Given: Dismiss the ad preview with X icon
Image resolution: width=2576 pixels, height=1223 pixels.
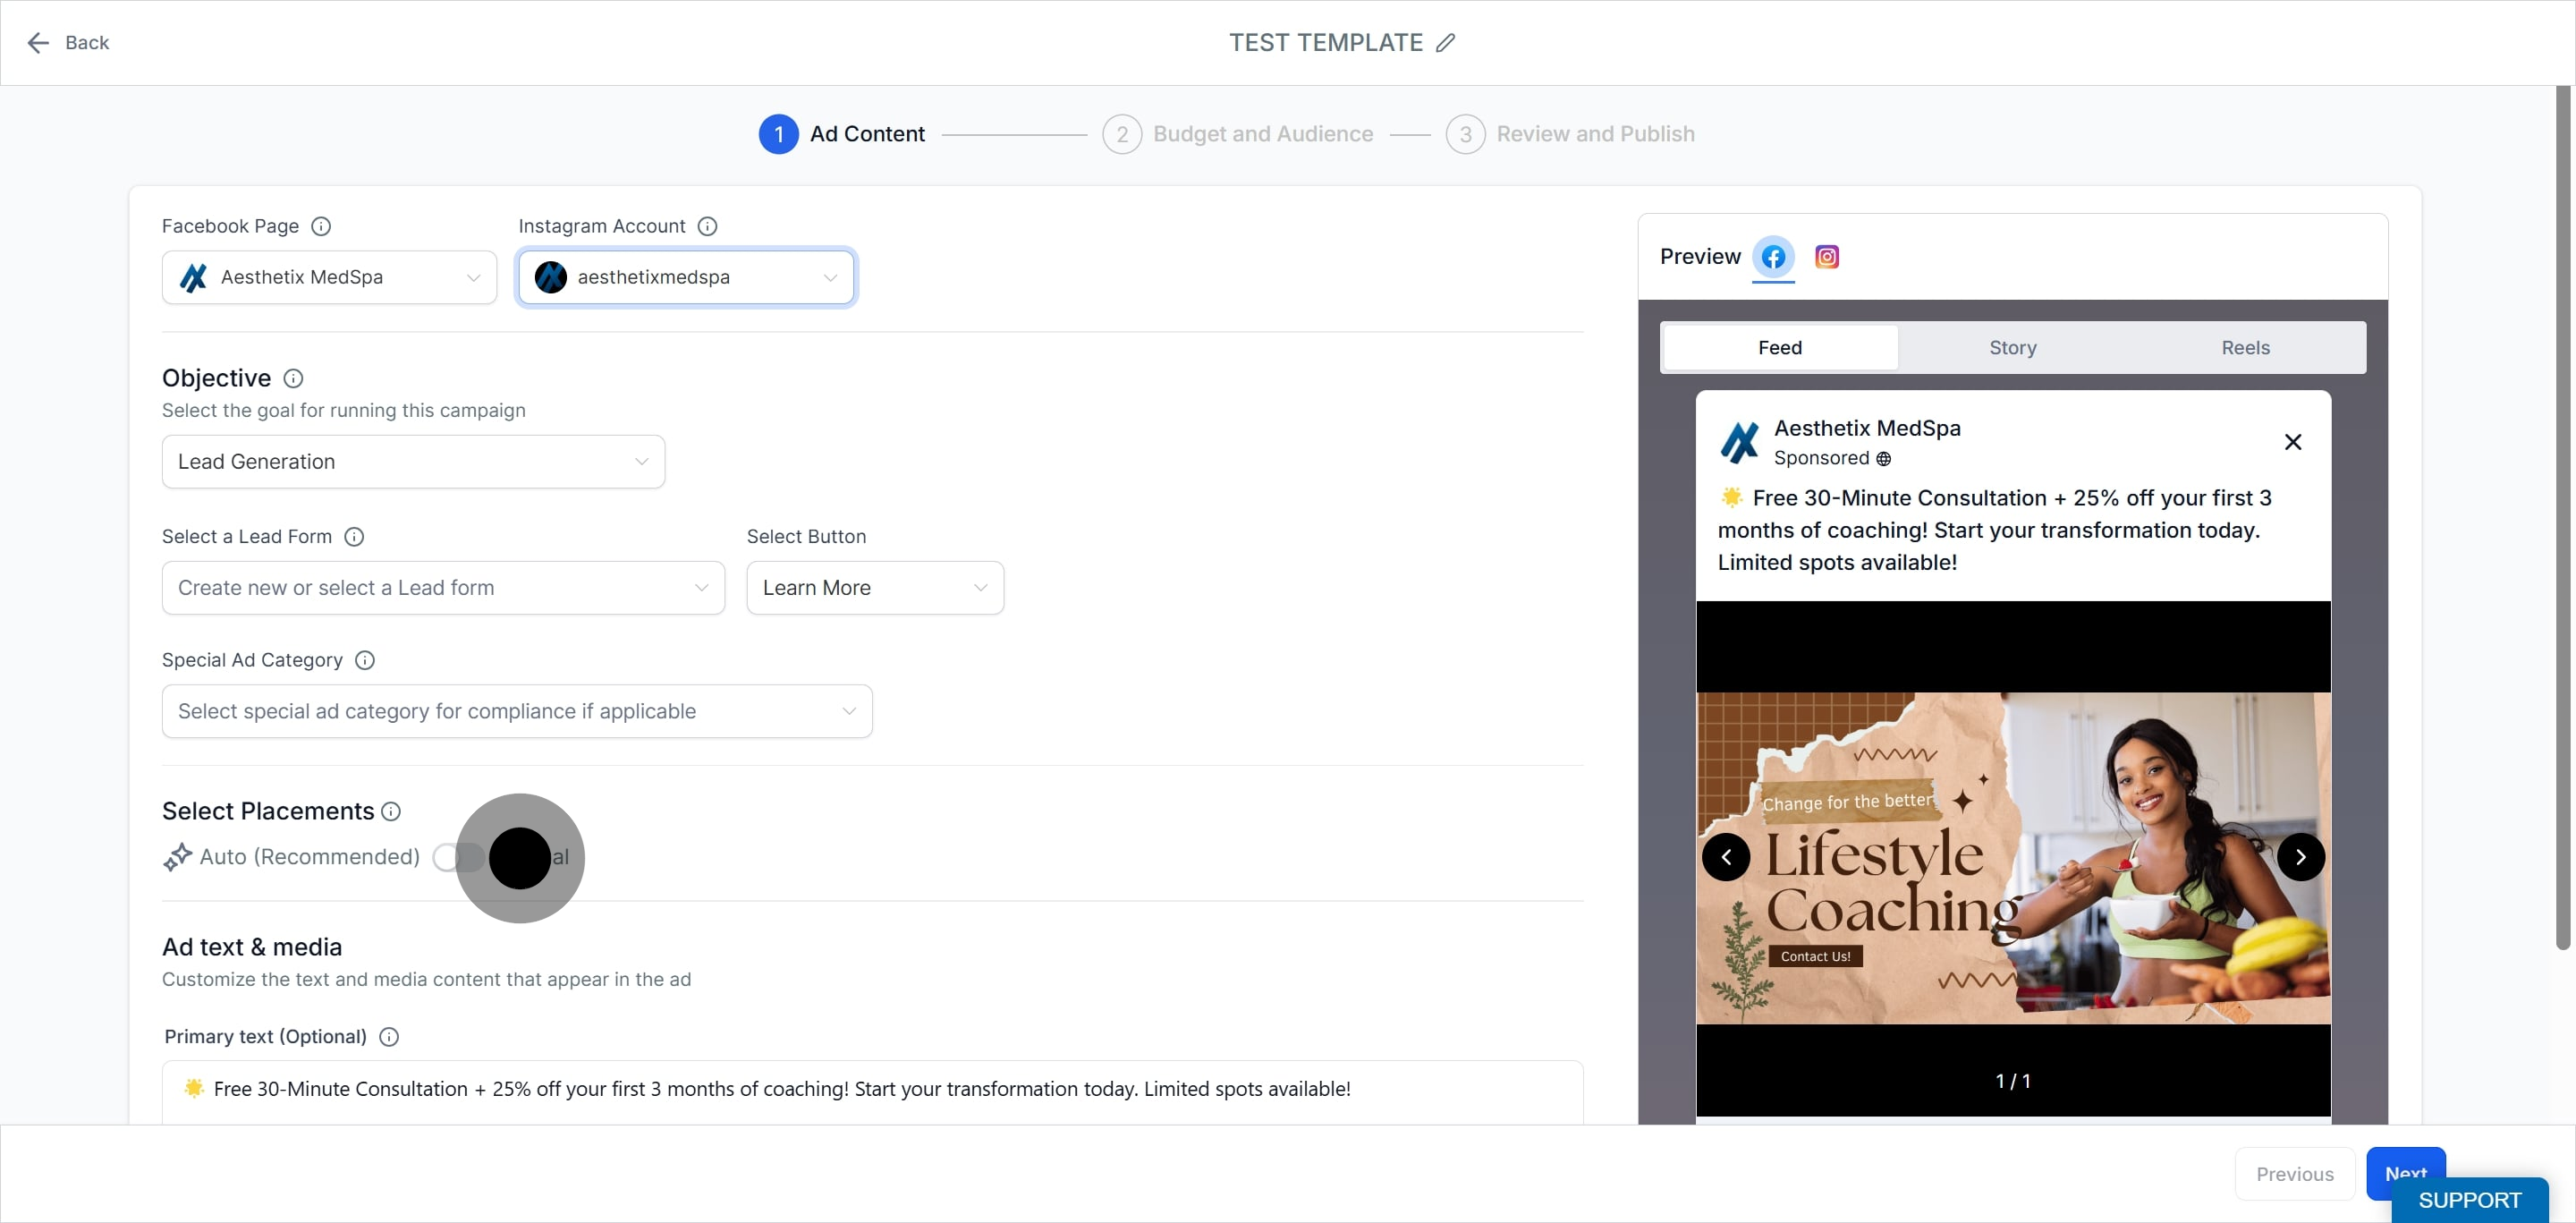Looking at the screenshot, I should 2293,442.
